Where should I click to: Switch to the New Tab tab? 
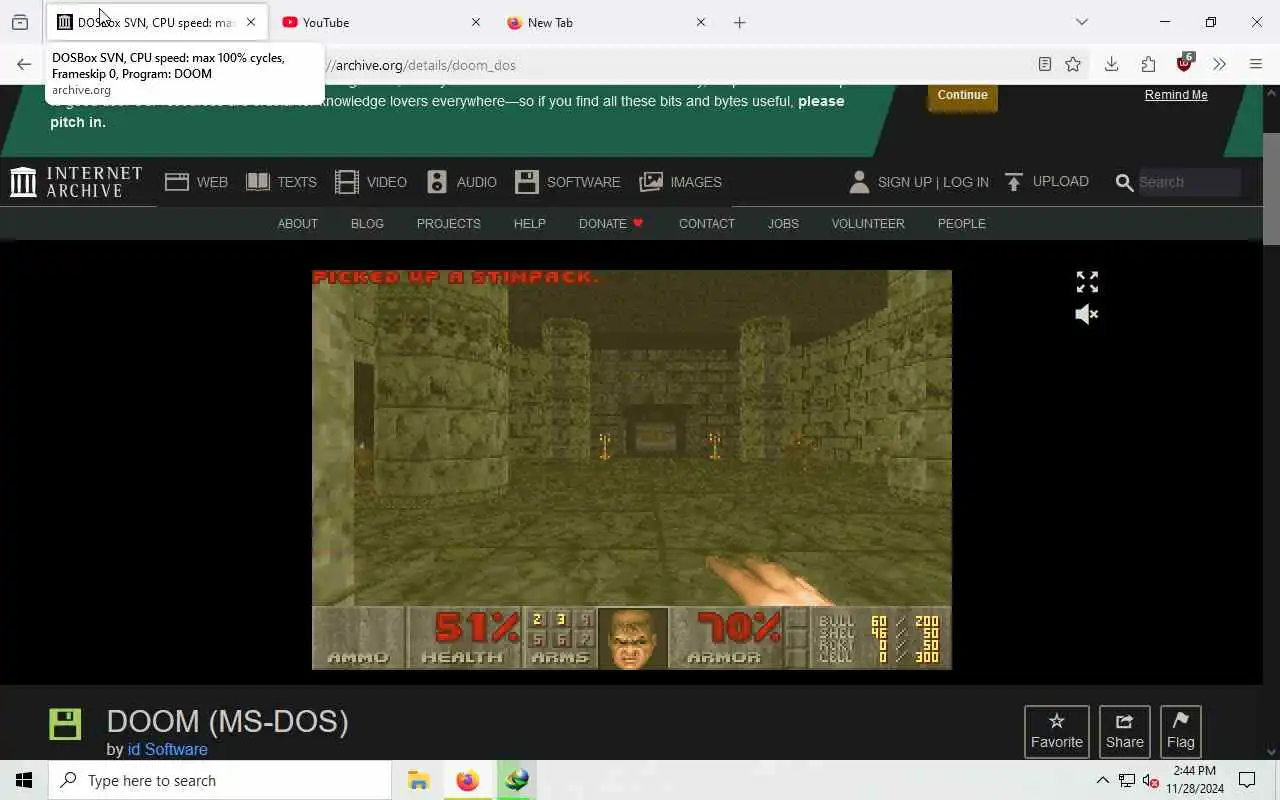tap(605, 22)
